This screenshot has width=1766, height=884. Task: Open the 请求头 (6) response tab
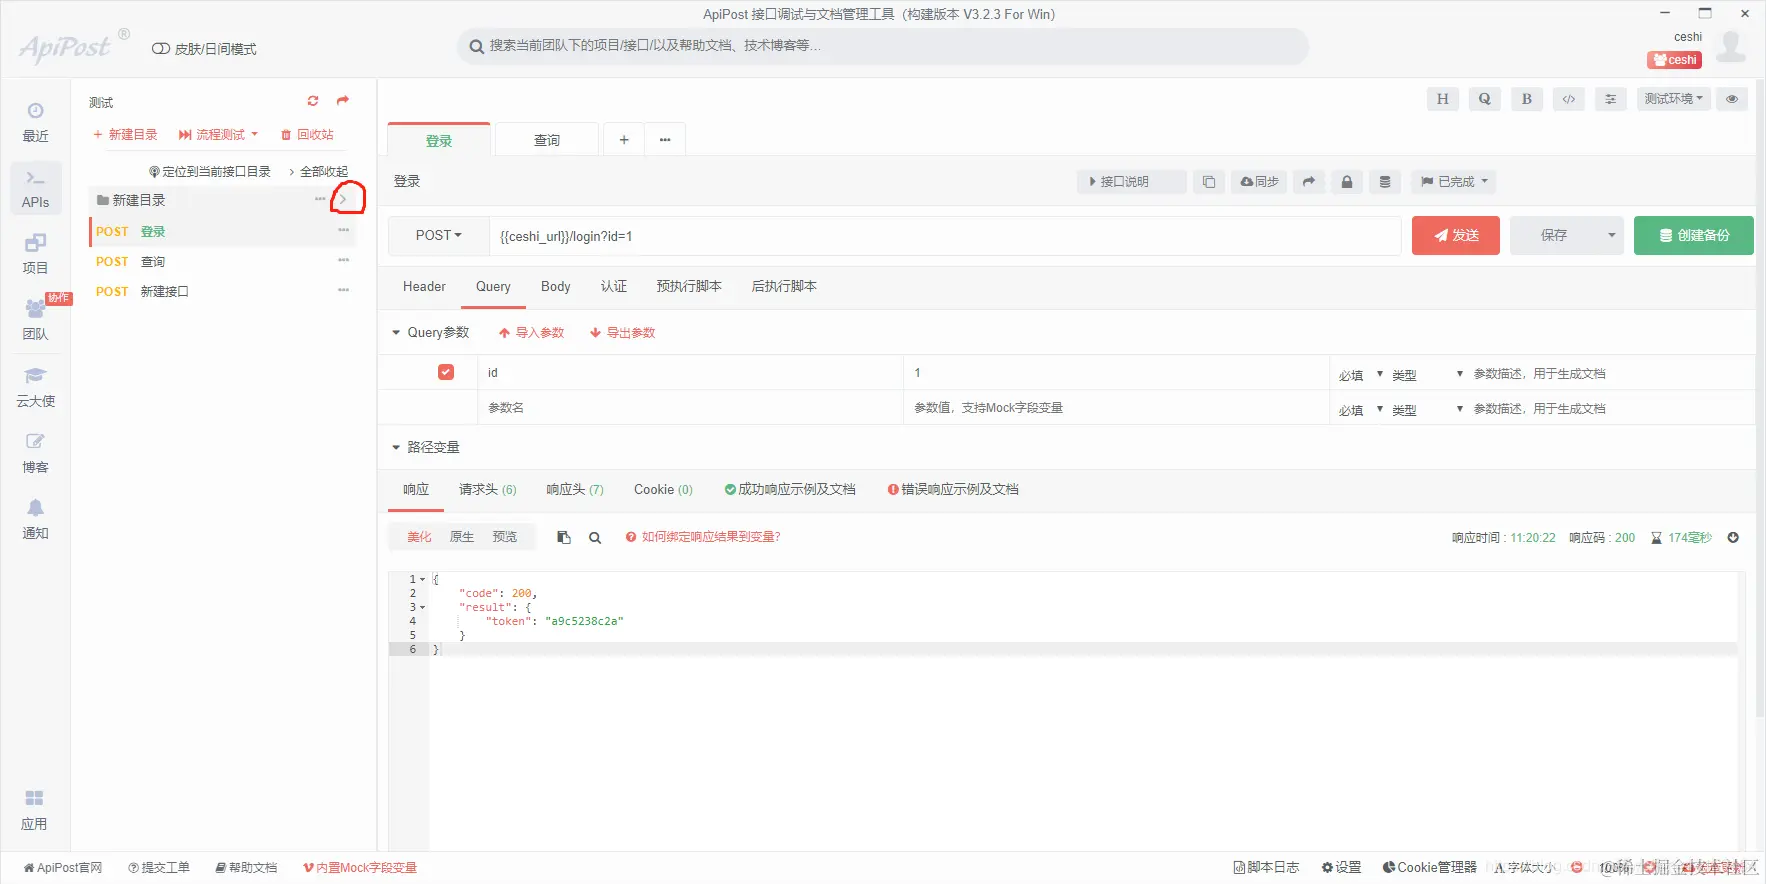coord(487,489)
